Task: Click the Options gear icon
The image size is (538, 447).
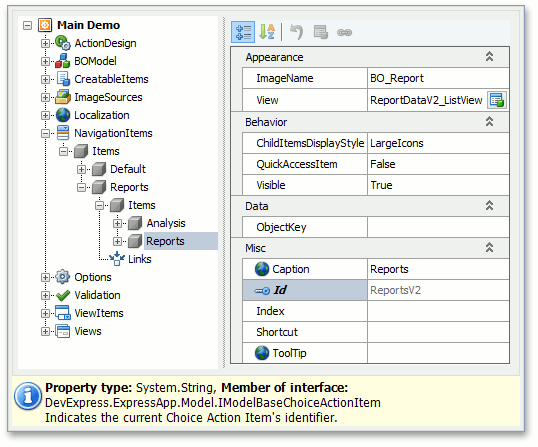Action: 62,277
